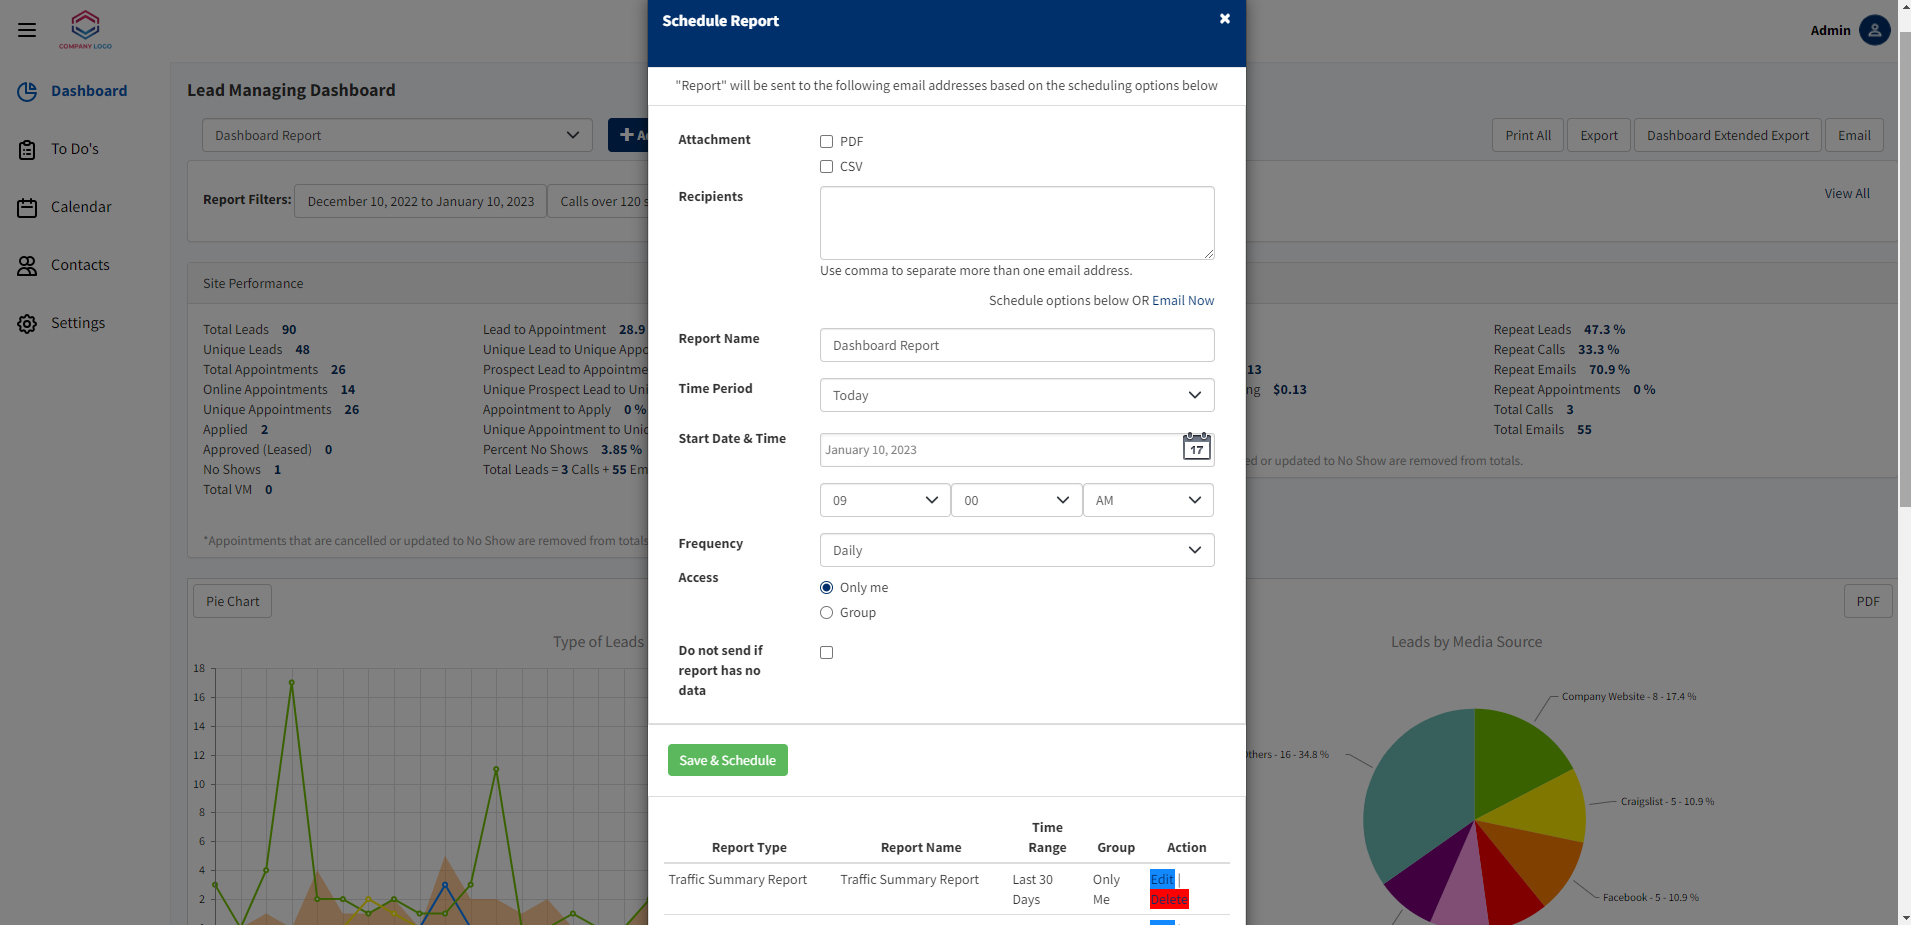Image resolution: width=1911 pixels, height=925 pixels.
Task: Click the Admin user avatar icon
Action: [1874, 30]
